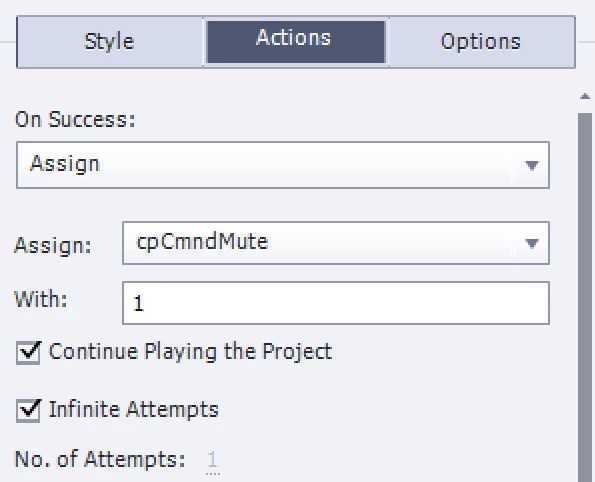
Task: Uncheck the Infinite Attempts checkbox
Action: [28, 410]
